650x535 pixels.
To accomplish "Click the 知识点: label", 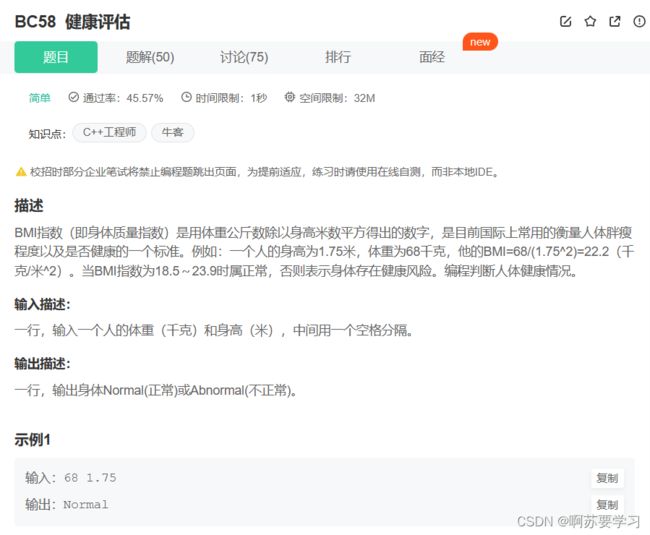I will pos(47,134).
